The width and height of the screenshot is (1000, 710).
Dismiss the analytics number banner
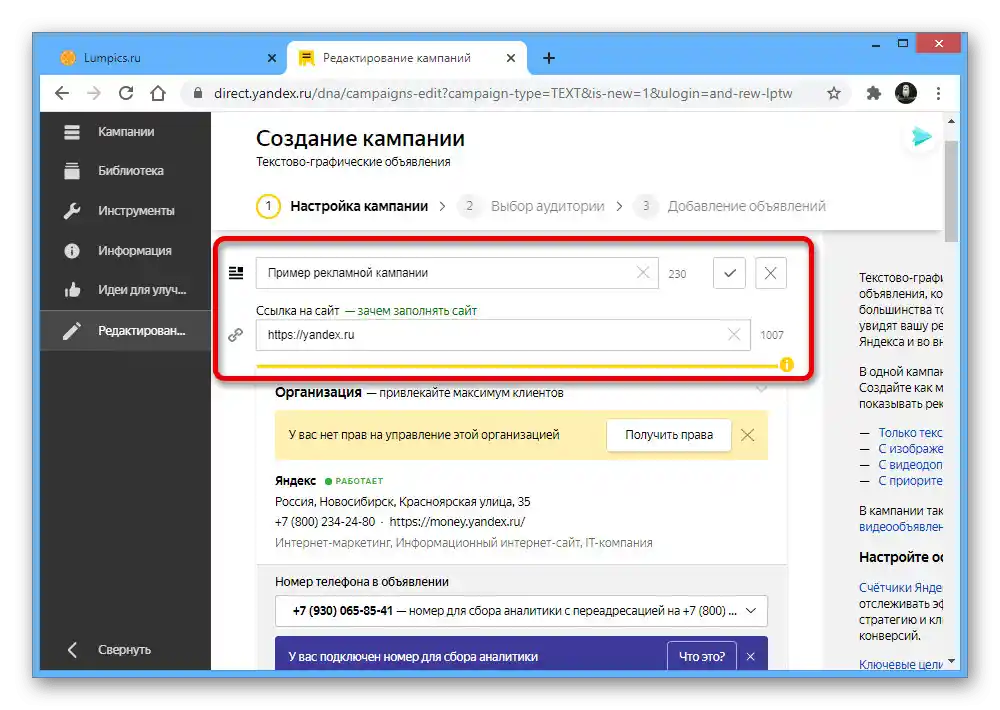pos(751,656)
